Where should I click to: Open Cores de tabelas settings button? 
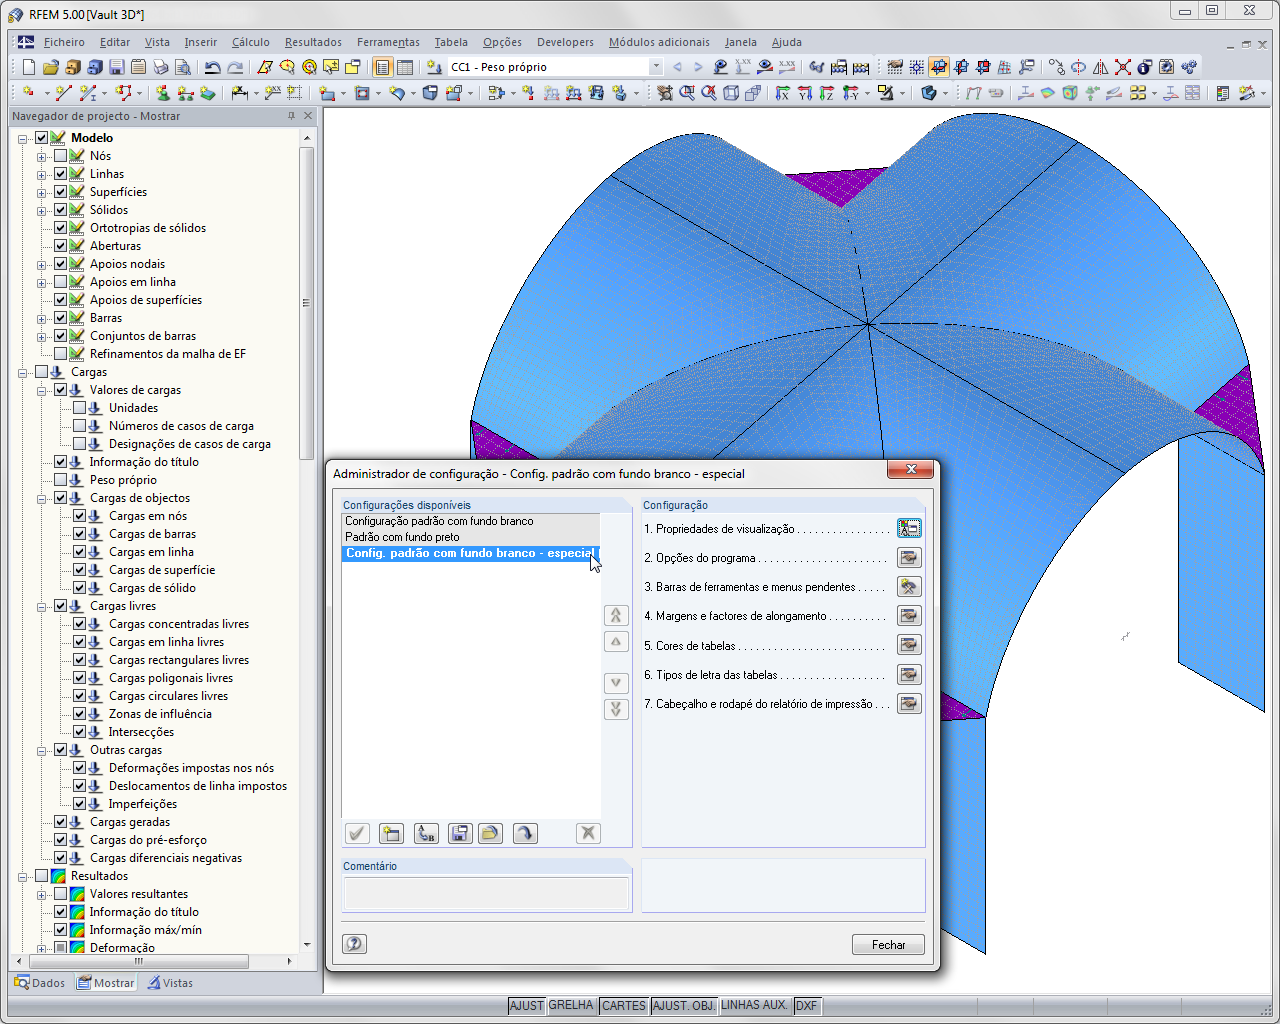pos(909,645)
